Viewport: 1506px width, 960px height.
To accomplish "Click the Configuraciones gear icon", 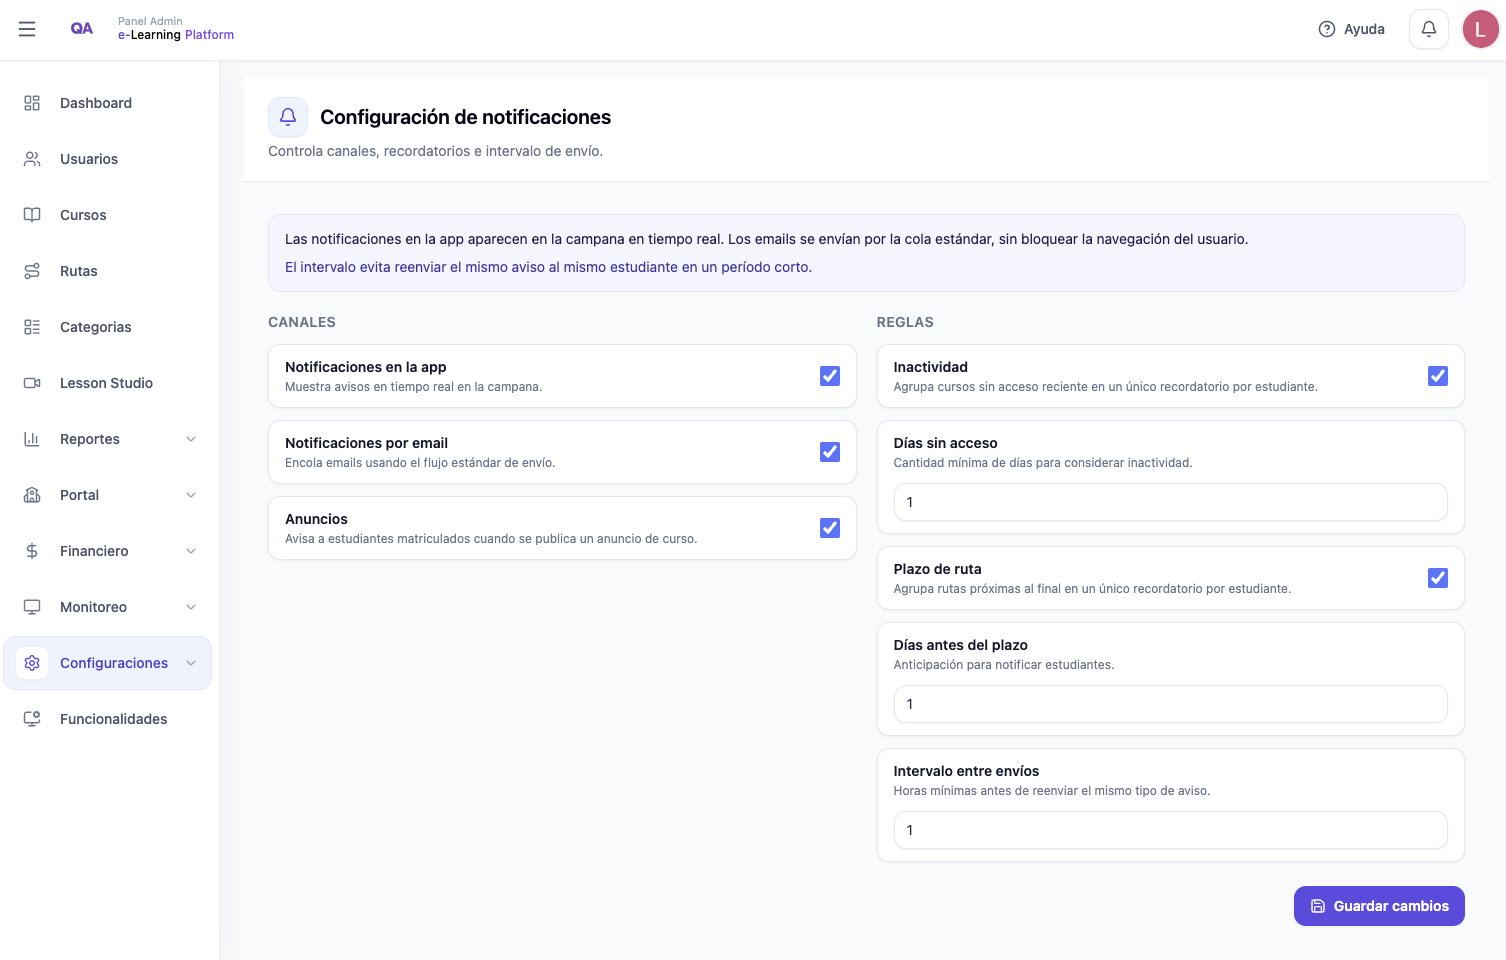I will click(x=32, y=663).
